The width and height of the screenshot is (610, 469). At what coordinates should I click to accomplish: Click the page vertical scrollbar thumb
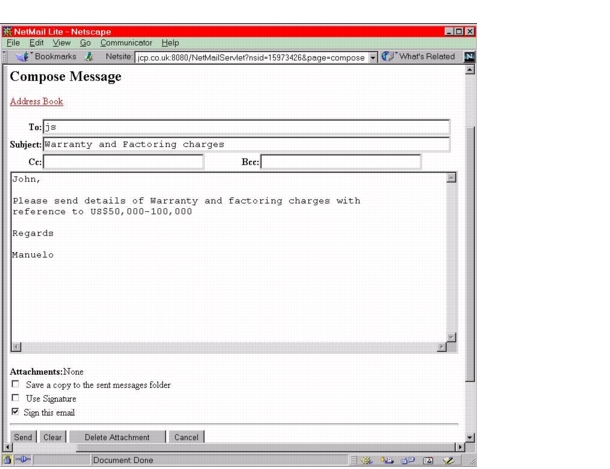(x=470, y=254)
